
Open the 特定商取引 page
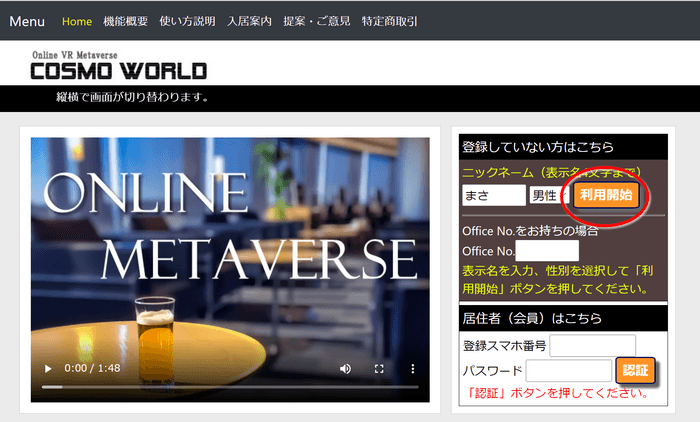pyautogui.click(x=390, y=21)
